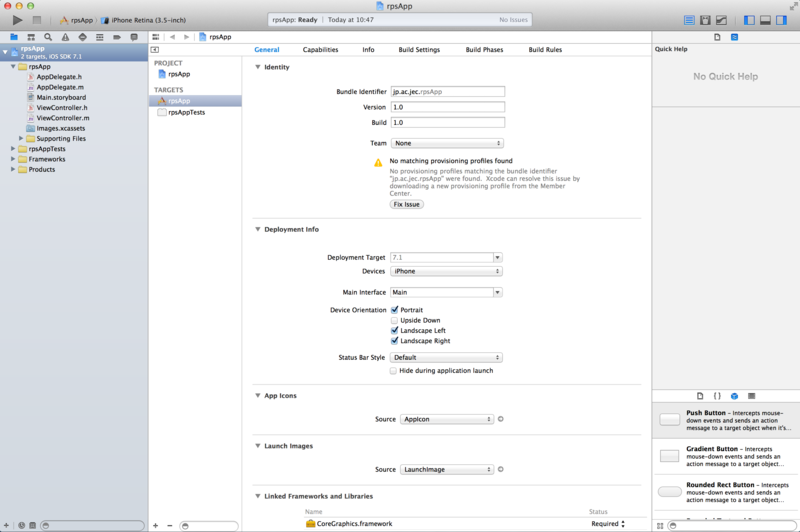800x532 pixels.
Task: Select the General tab
Action: [267, 49]
